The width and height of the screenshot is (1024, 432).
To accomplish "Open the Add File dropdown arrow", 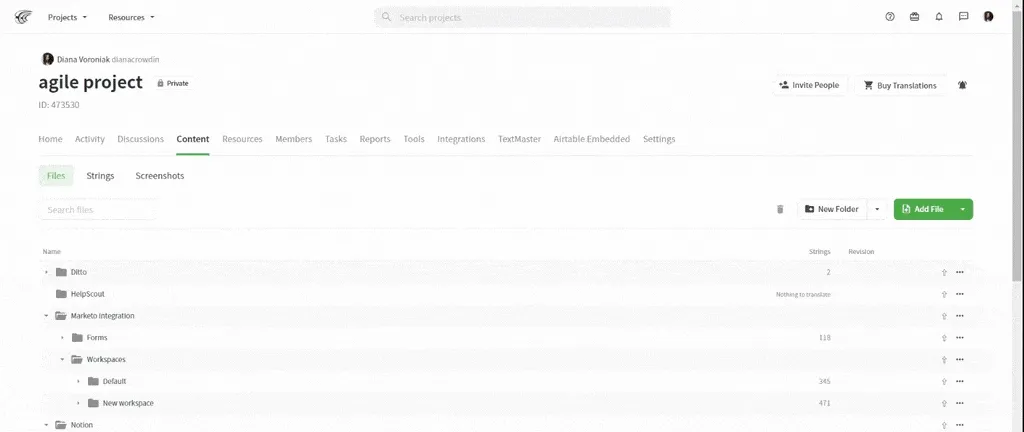I will (x=963, y=209).
